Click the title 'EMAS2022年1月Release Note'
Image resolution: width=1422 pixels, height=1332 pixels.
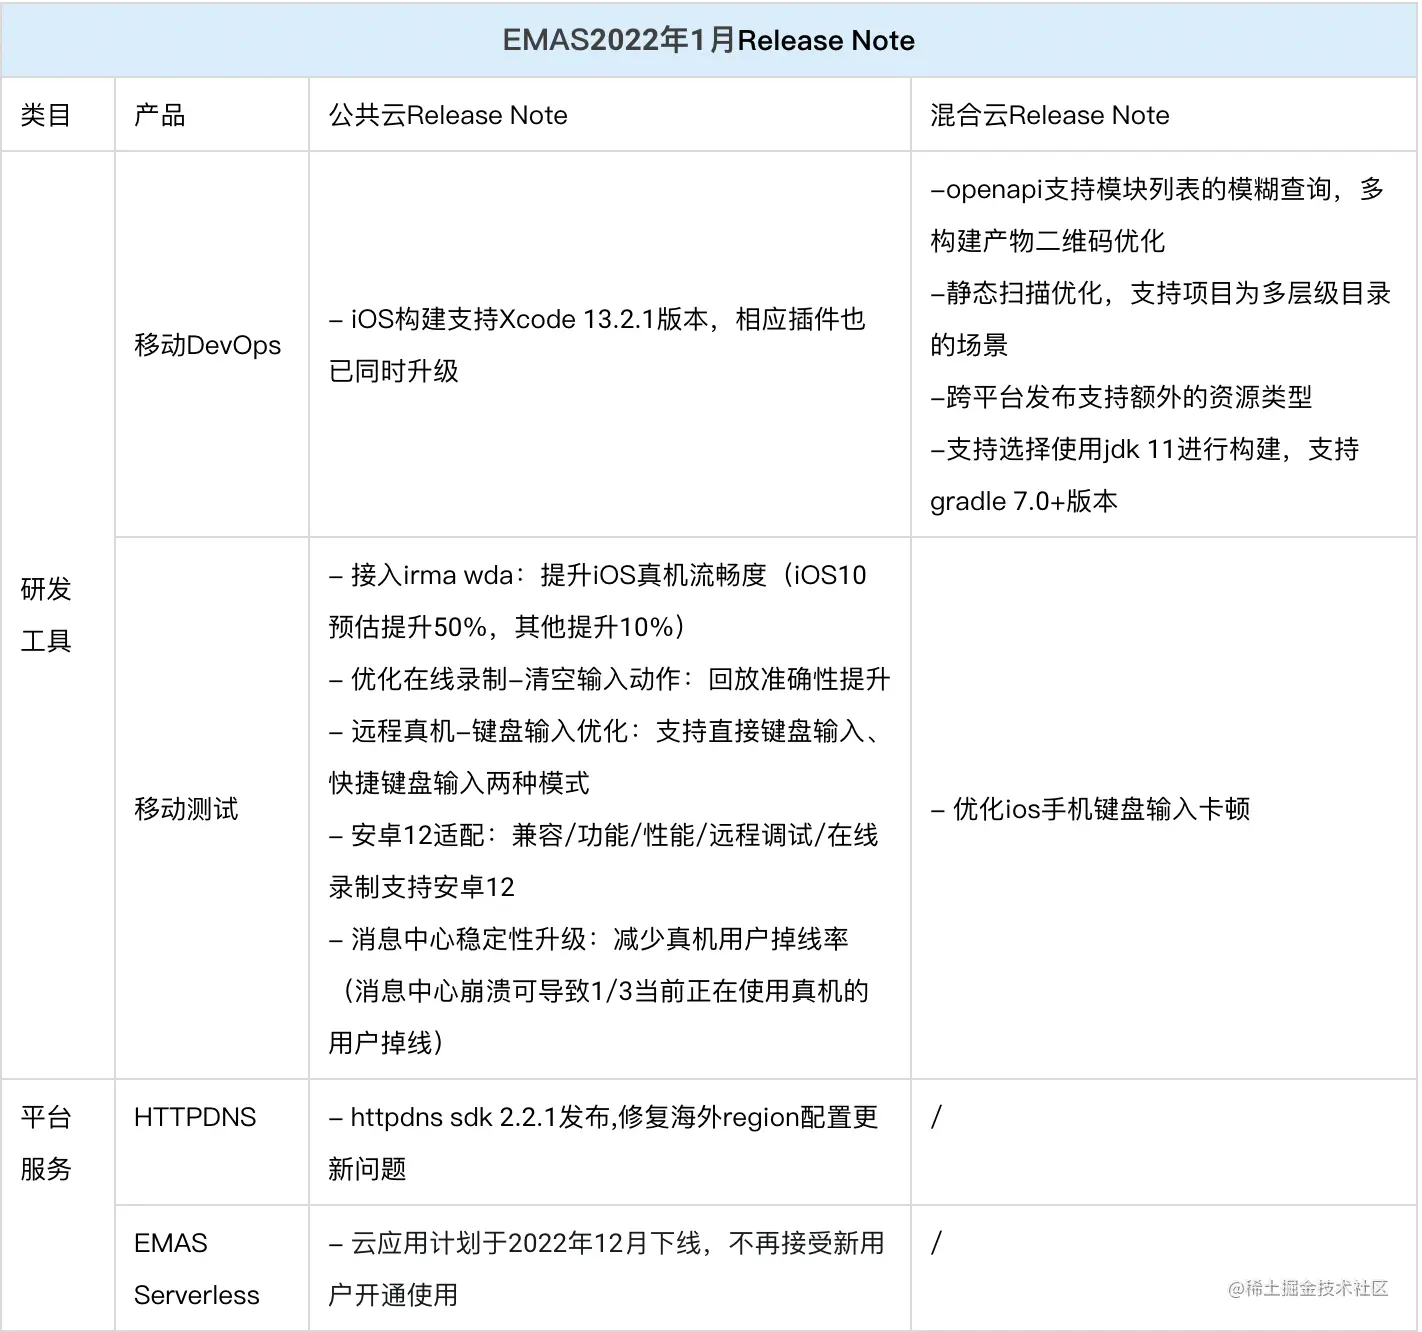[x=709, y=40]
